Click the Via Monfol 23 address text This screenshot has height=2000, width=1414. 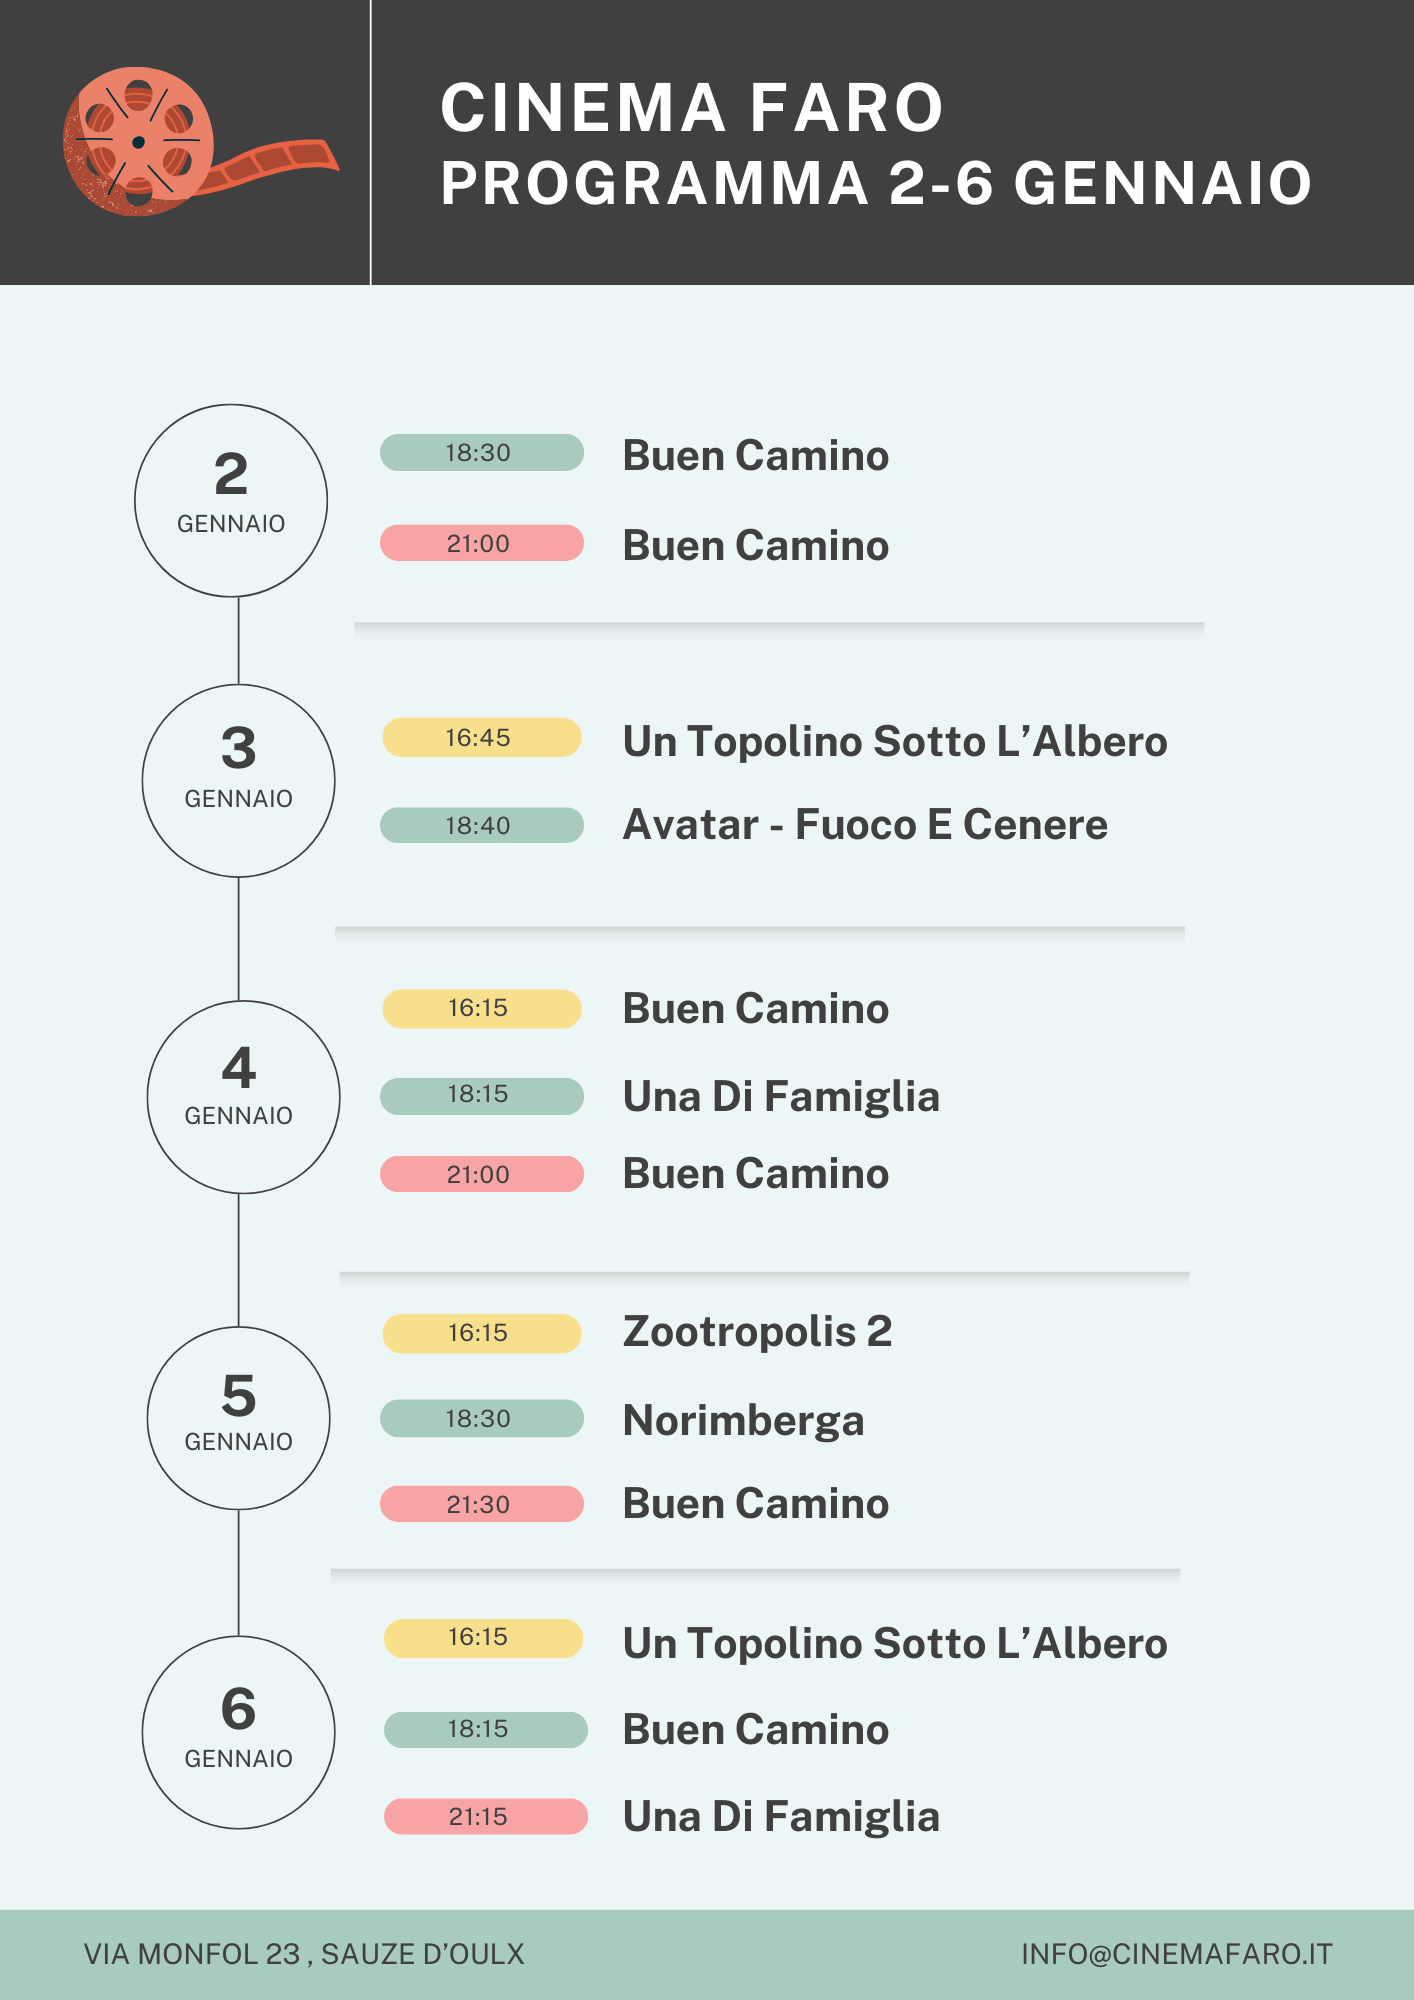(x=304, y=1954)
